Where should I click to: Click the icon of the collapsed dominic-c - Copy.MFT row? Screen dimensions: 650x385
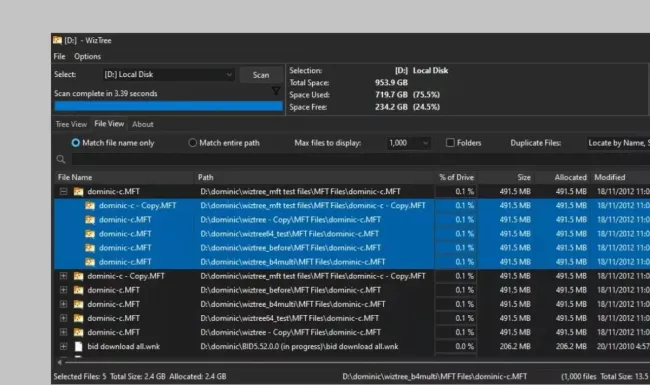pos(78,276)
